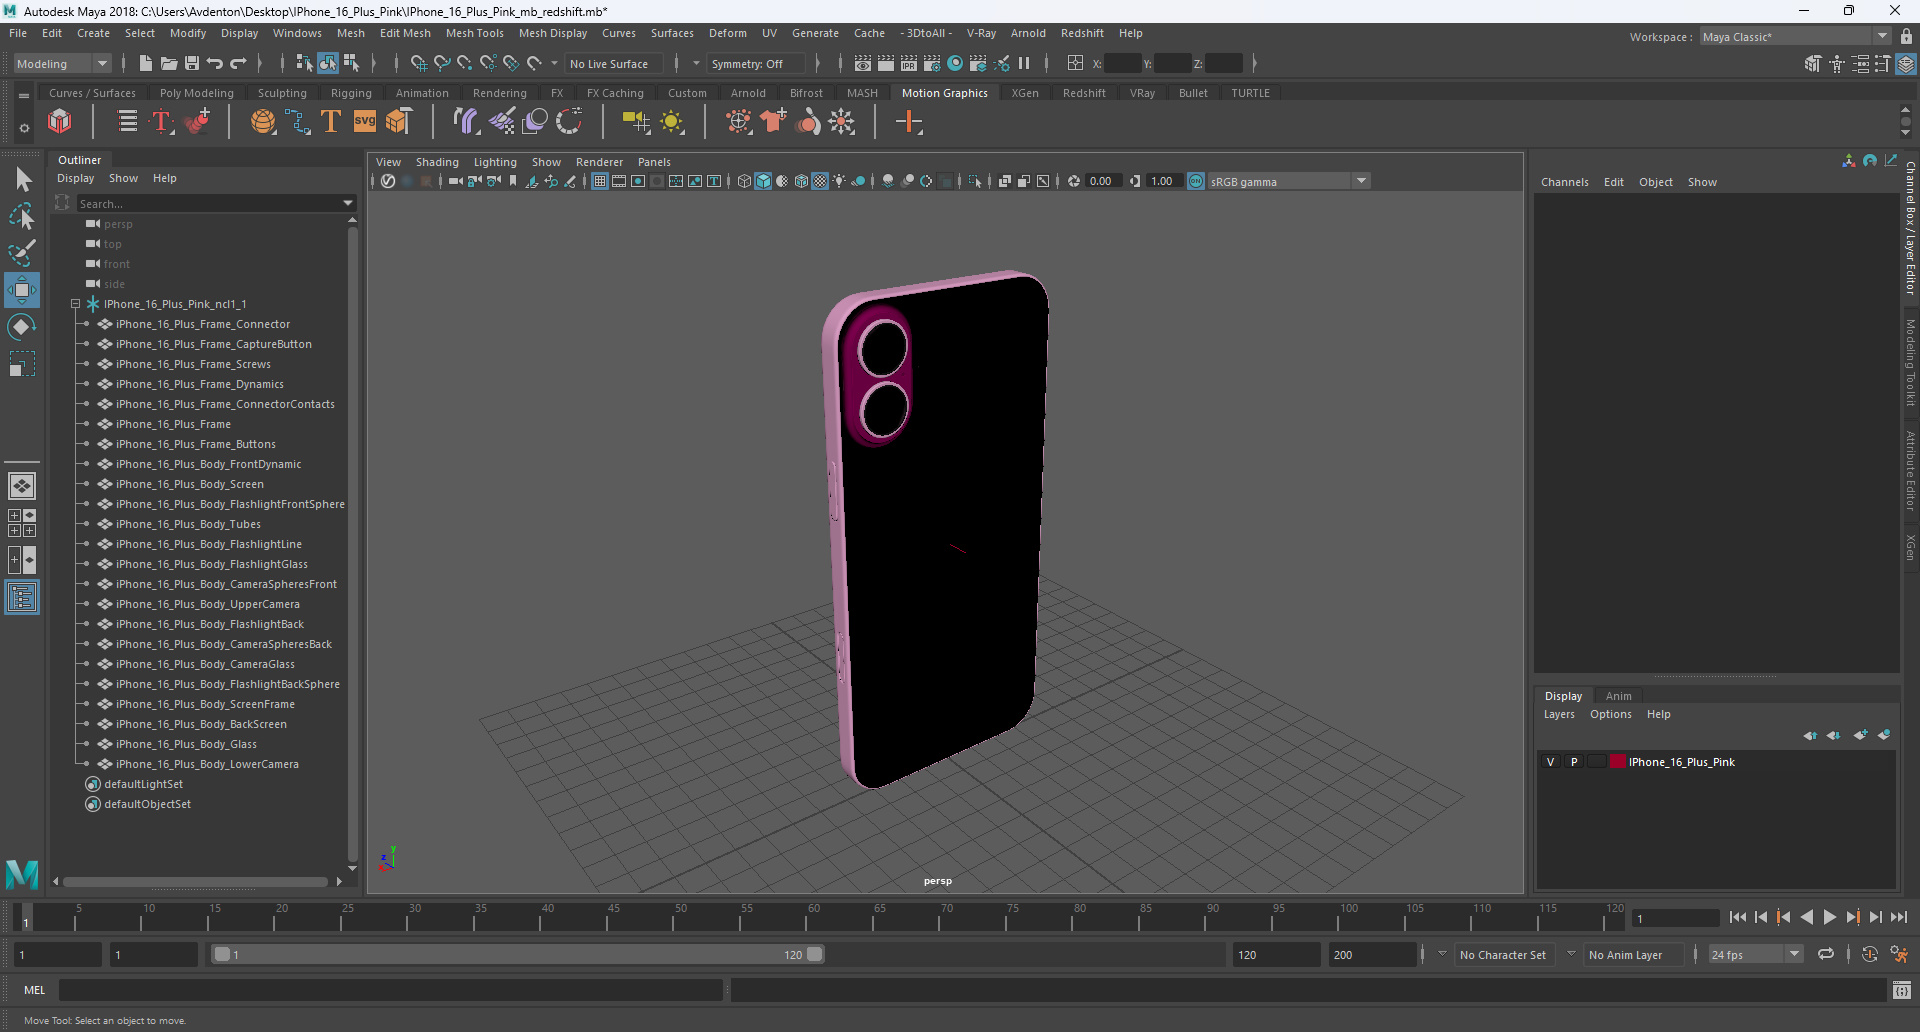Select iPhone_16_Plus_Body_Screen in Outliner
The height and width of the screenshot is (1032, 1920).
(190, 484)
